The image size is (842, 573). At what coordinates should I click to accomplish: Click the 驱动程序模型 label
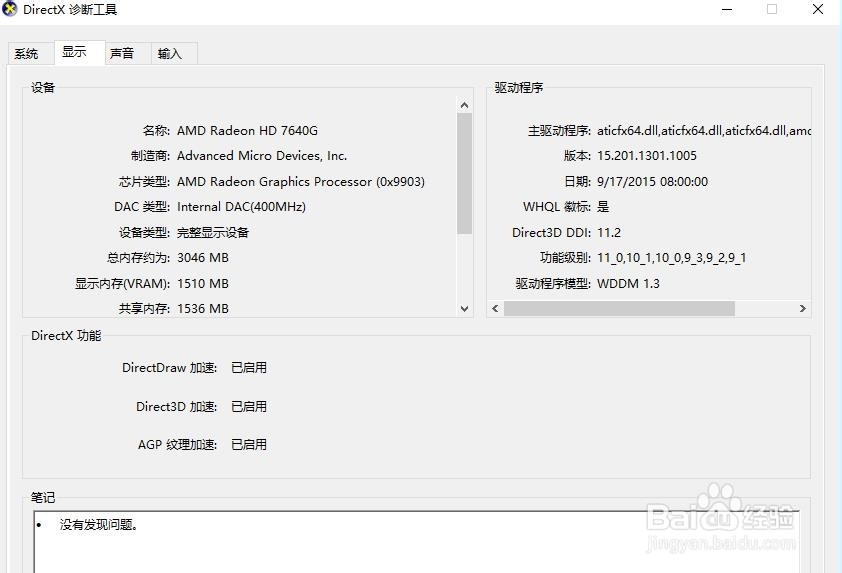click(x=553, y=284)
